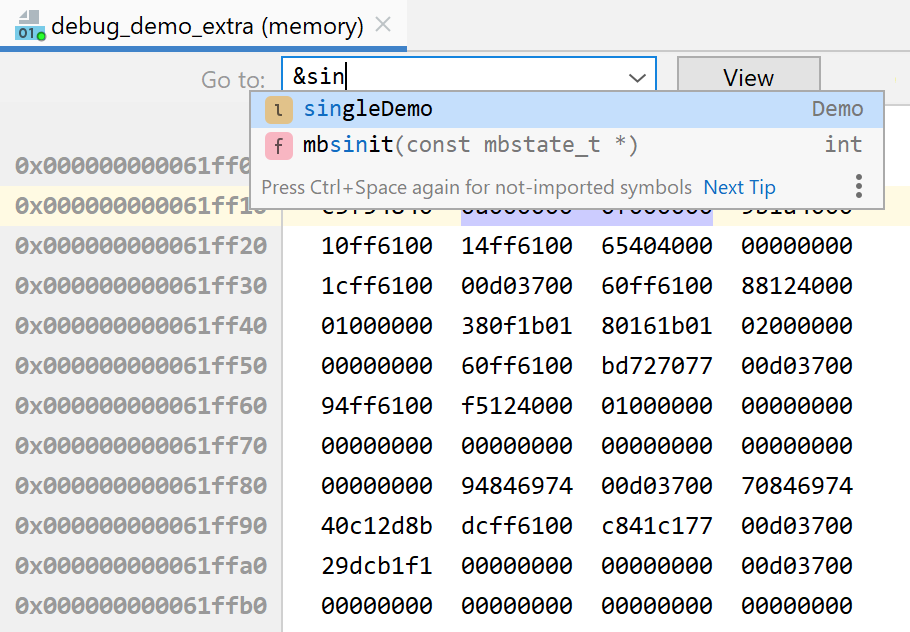Select the debug_demo_extra (memory) tab

click(207, 26)
